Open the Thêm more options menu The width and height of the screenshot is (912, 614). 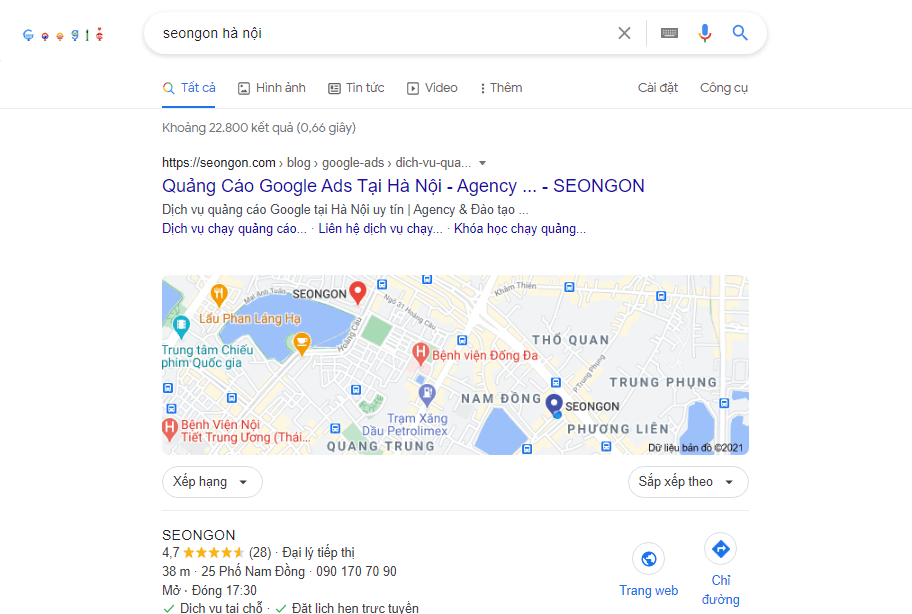[x=501, y=88]
